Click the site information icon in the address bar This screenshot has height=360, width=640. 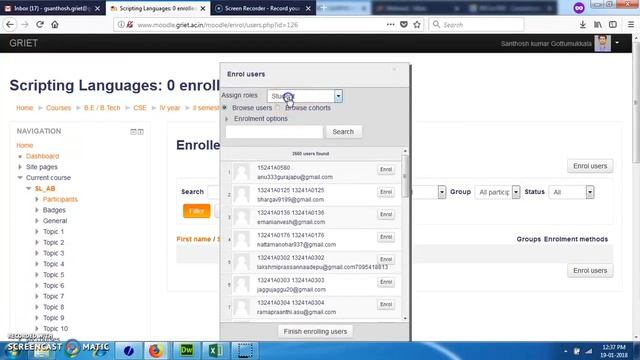[121, 25]
